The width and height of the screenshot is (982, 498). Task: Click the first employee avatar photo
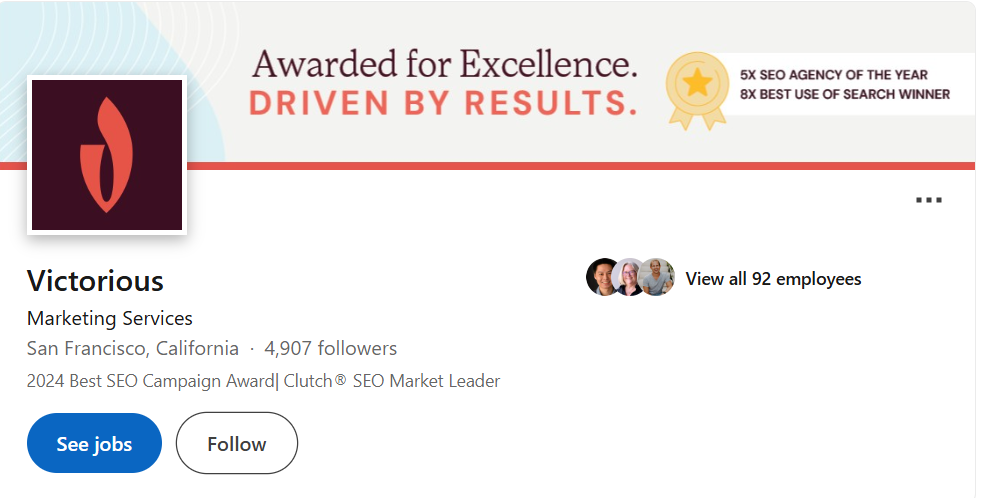coord(602,278)
